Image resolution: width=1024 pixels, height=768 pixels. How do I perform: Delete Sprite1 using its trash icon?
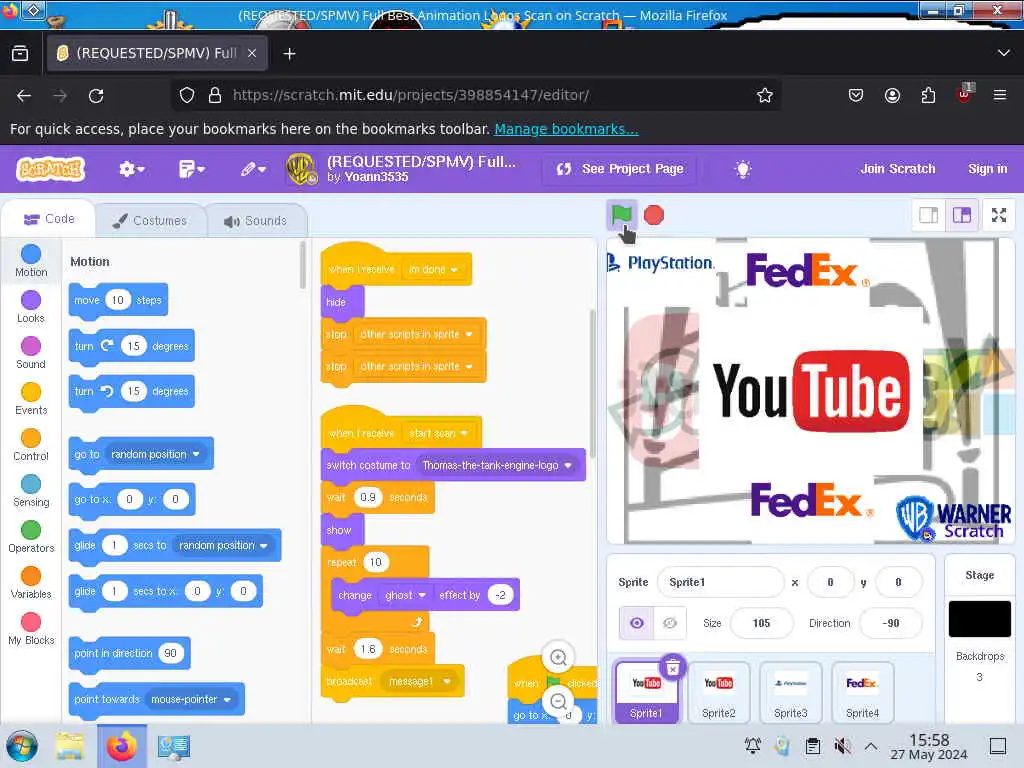click(x=673, y=667)
